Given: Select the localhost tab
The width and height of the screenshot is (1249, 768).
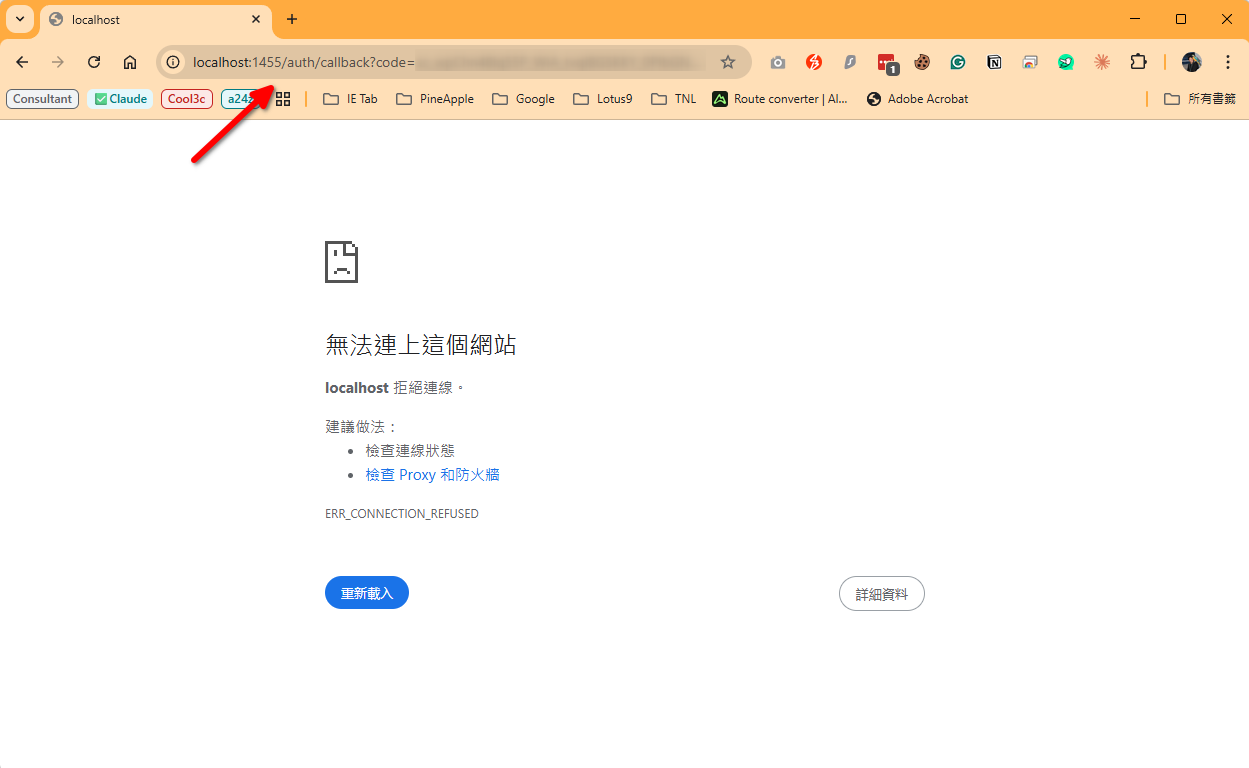Looking at the screenshot, I should click(x=155, y=19).
